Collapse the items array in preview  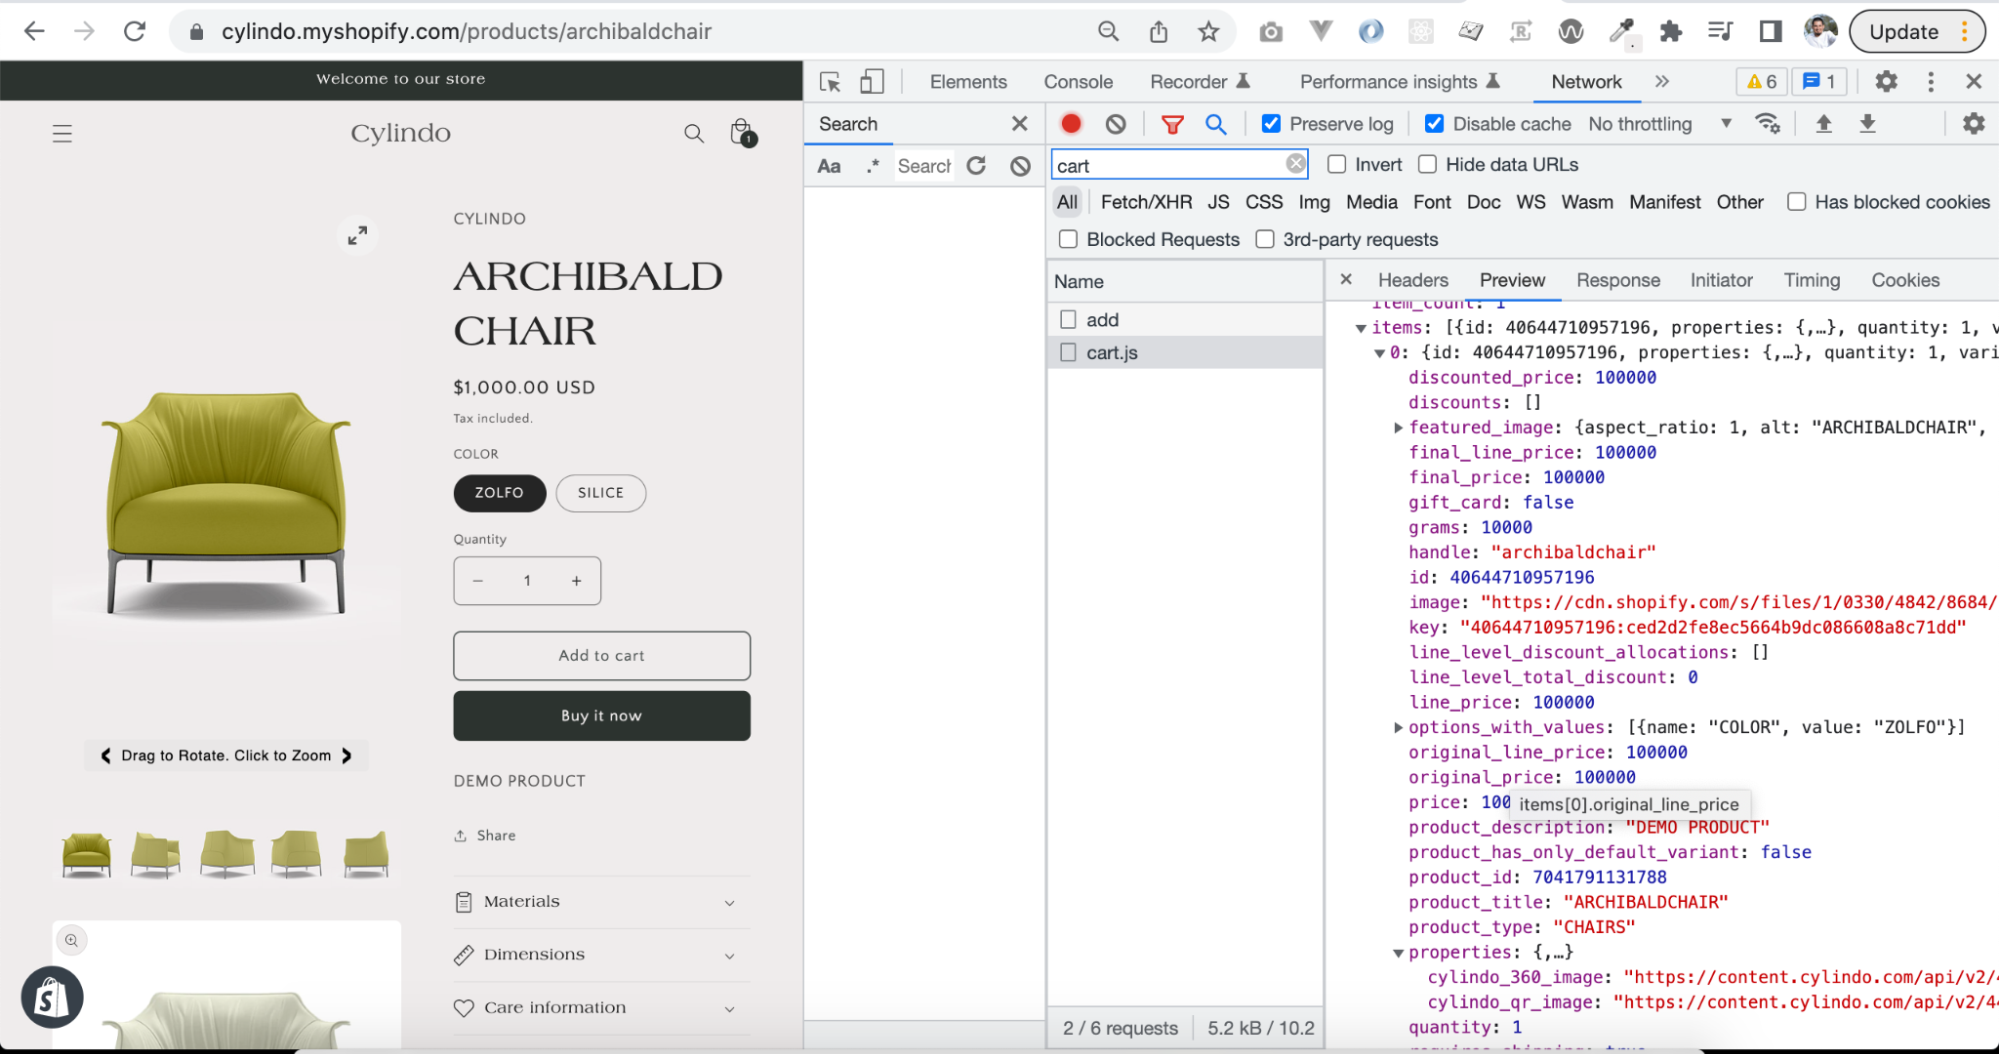pyautogui.click(x=1360, y=328)
